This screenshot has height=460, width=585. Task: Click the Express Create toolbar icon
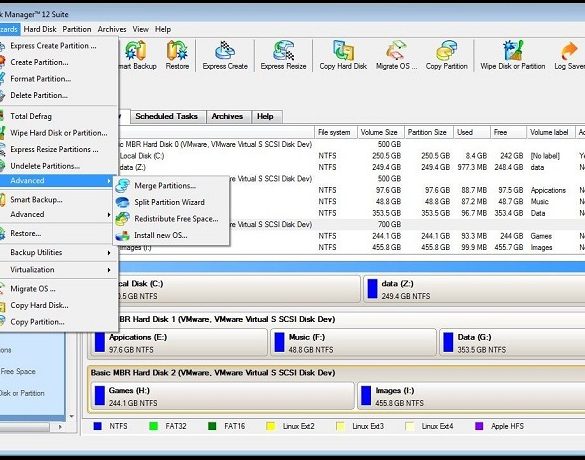225,50
